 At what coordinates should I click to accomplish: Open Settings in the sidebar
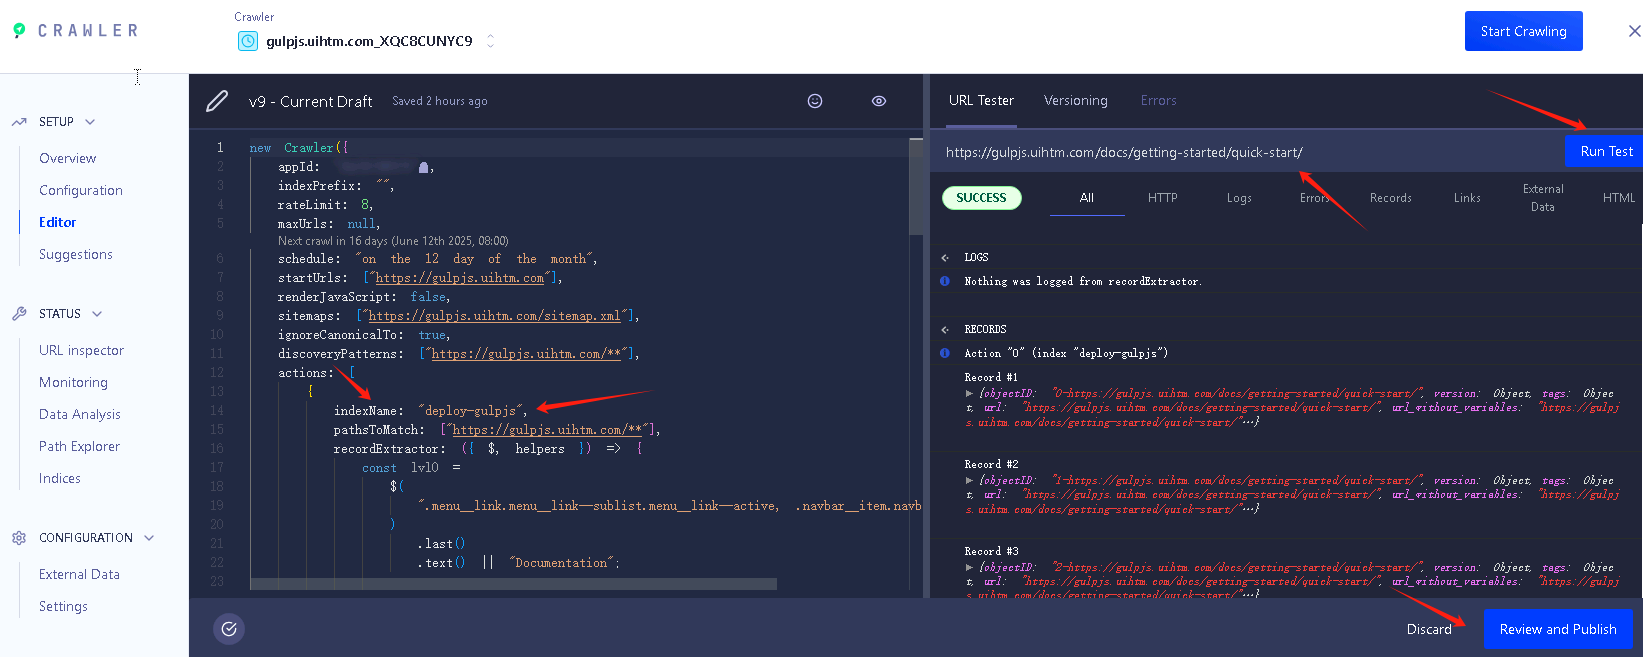(x=63, y=606)
